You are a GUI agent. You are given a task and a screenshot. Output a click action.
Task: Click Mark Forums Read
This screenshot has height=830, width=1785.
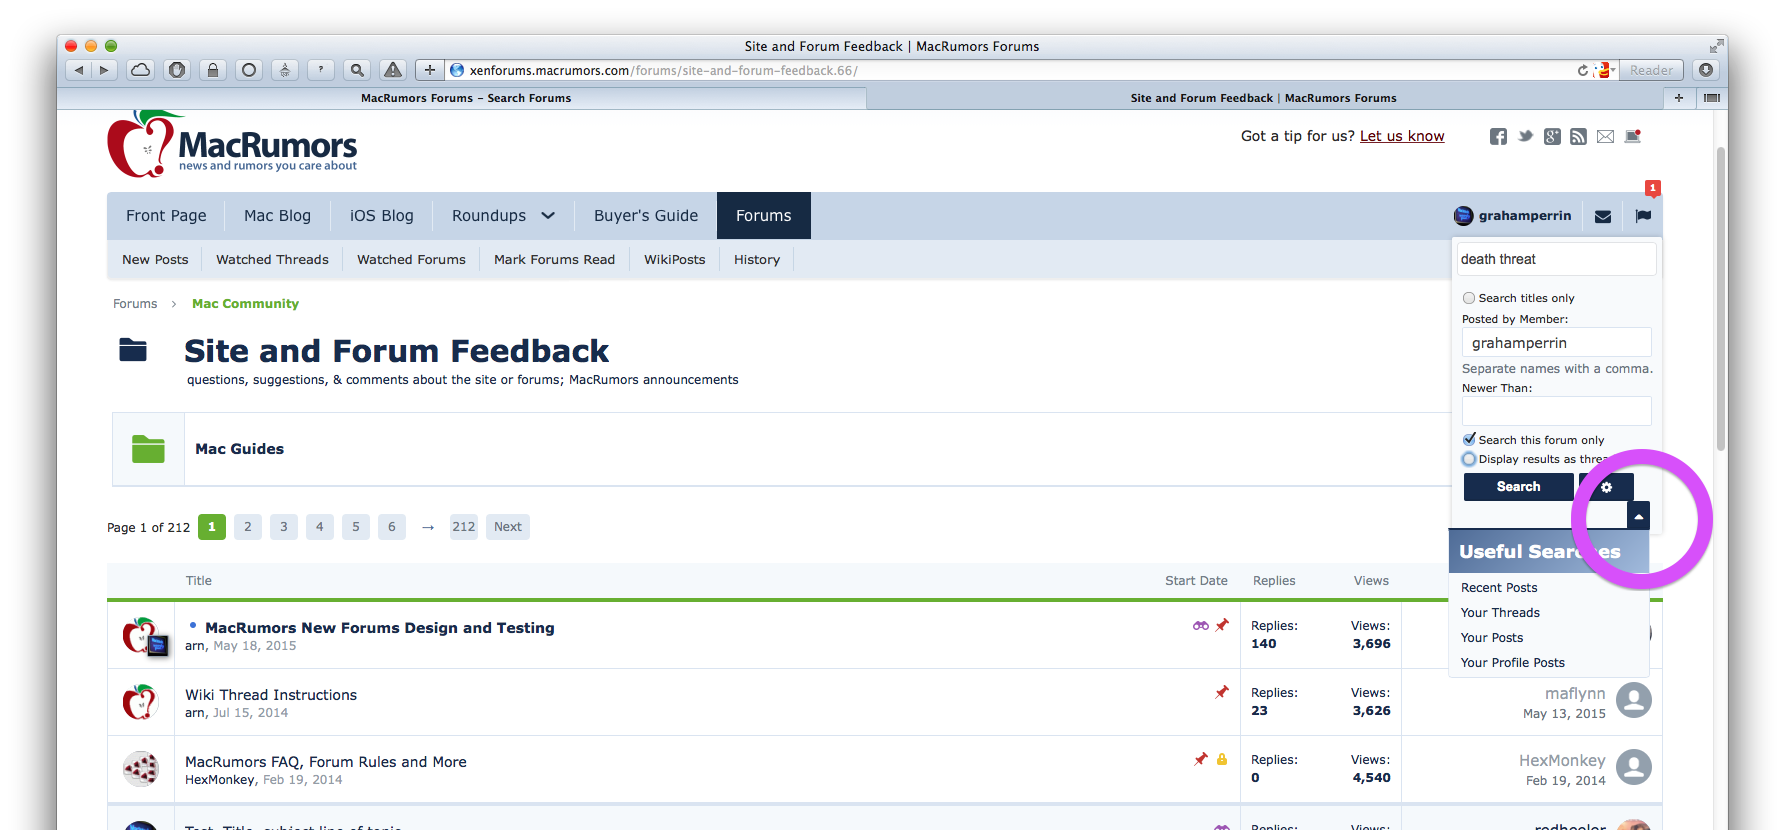554,260
